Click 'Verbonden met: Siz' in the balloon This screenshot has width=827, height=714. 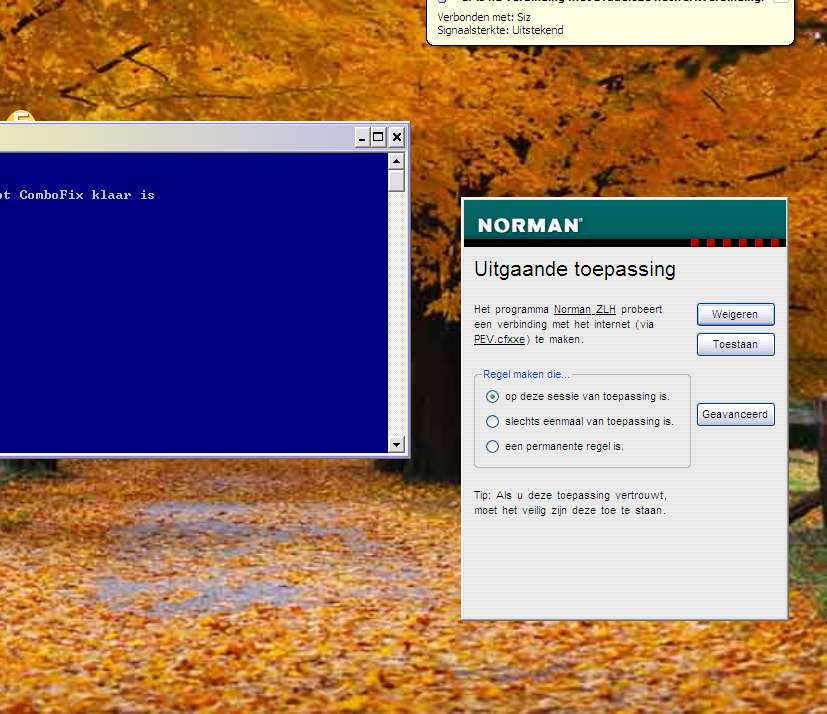(484, 17)
